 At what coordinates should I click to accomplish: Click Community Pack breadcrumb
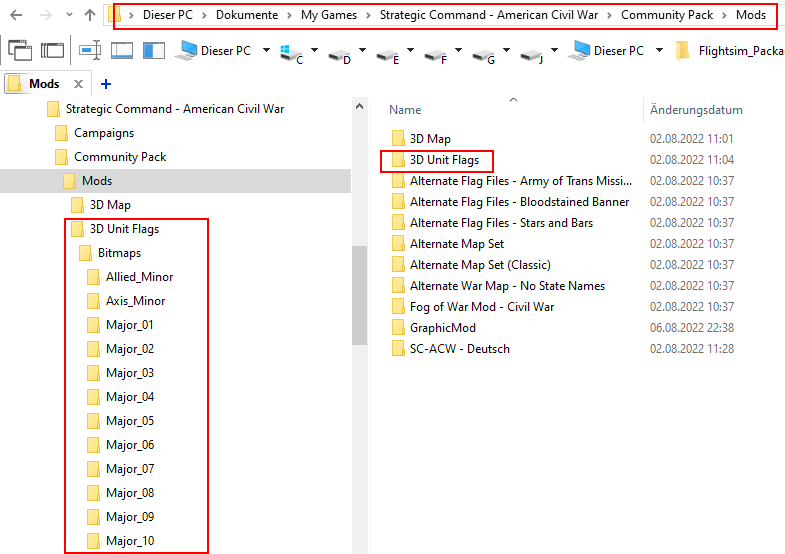[x=667, y=15]
